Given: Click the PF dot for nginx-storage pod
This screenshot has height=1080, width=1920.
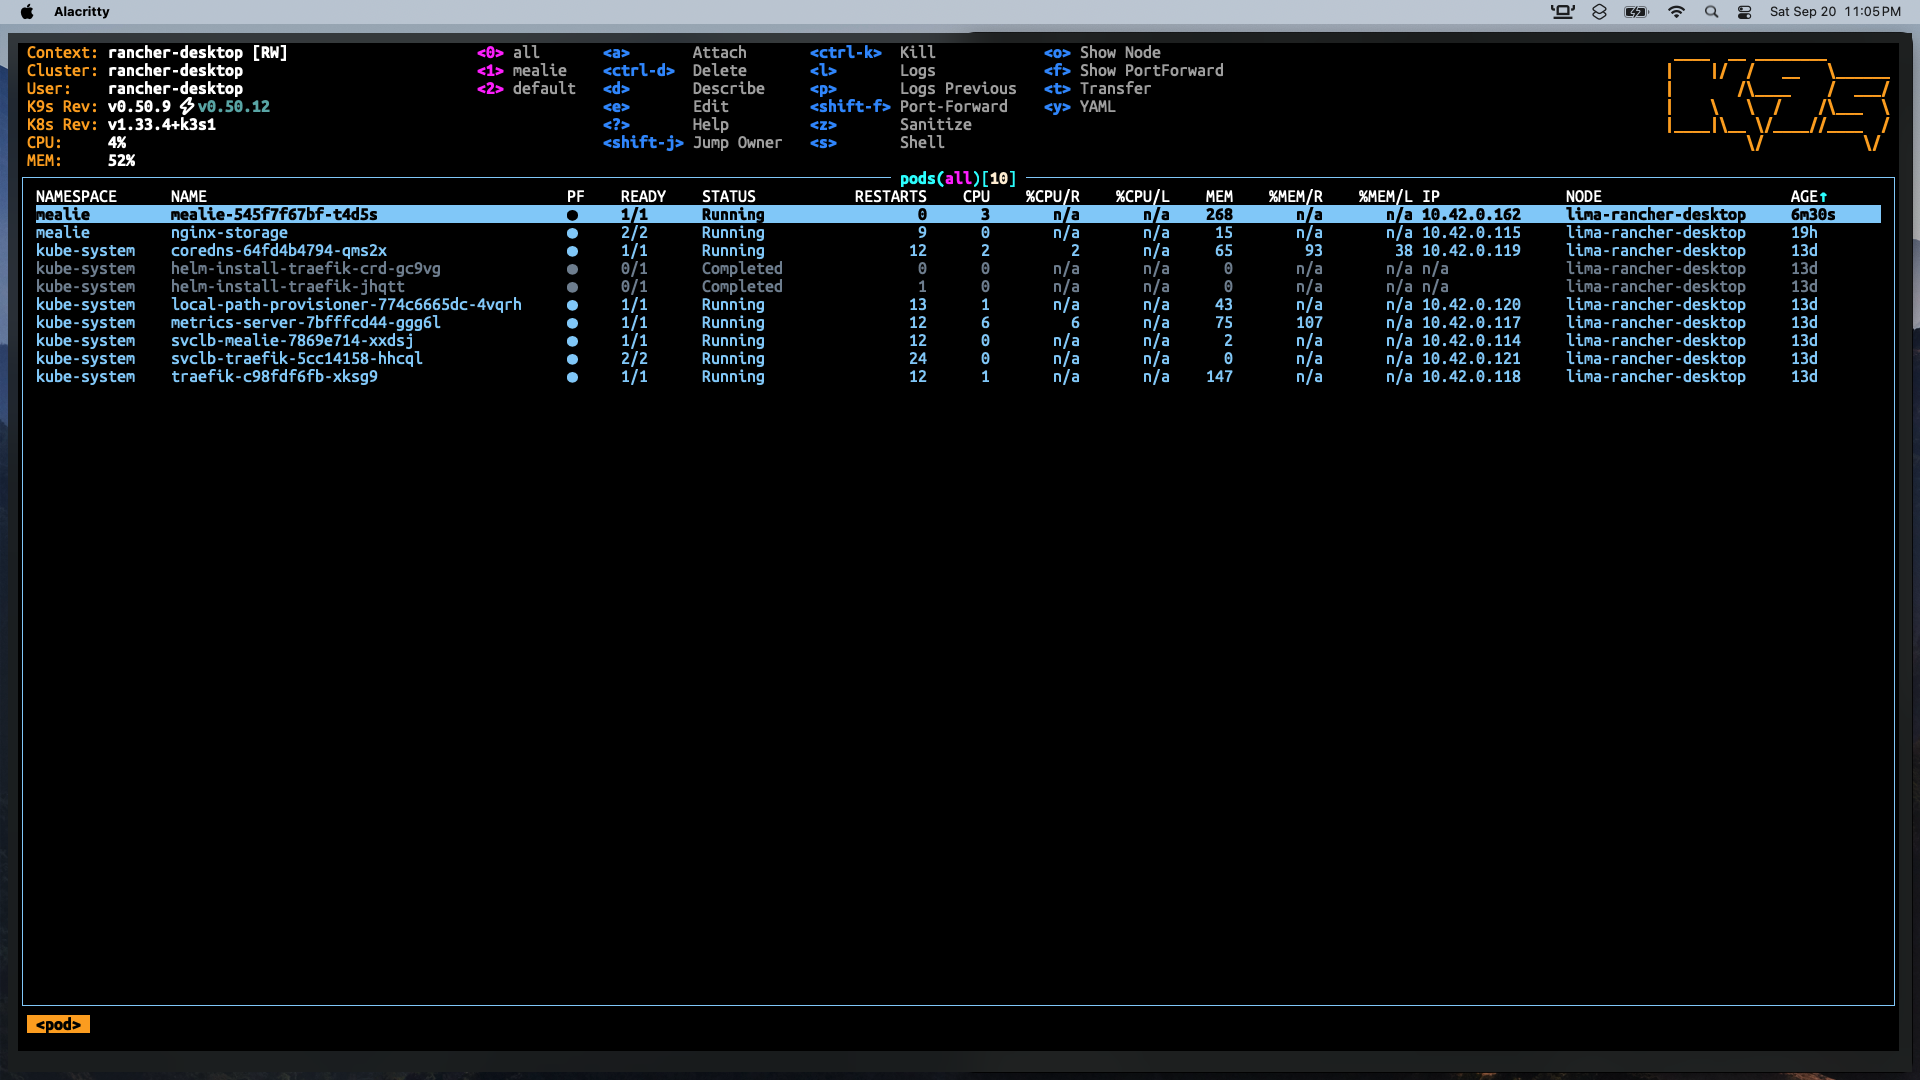Looking at the screenshot, I should [x=572, y=233].
